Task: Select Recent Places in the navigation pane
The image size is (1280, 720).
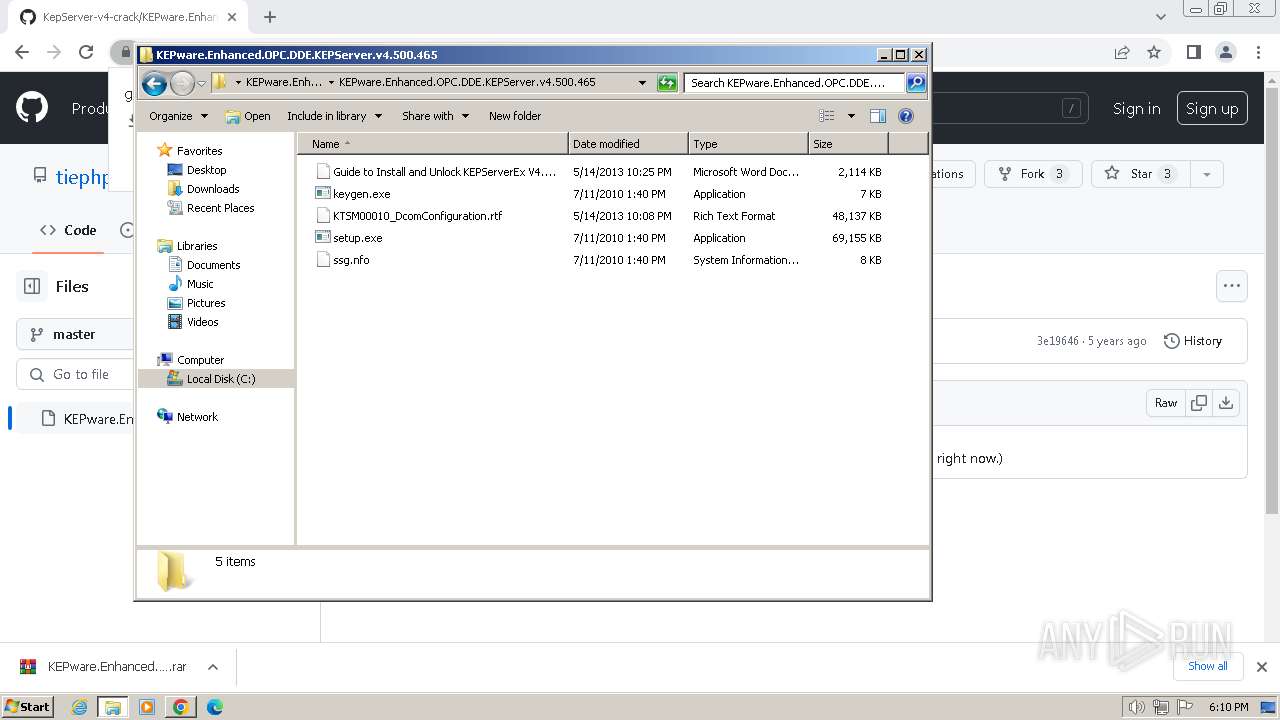Action: (x=220, y=208)
